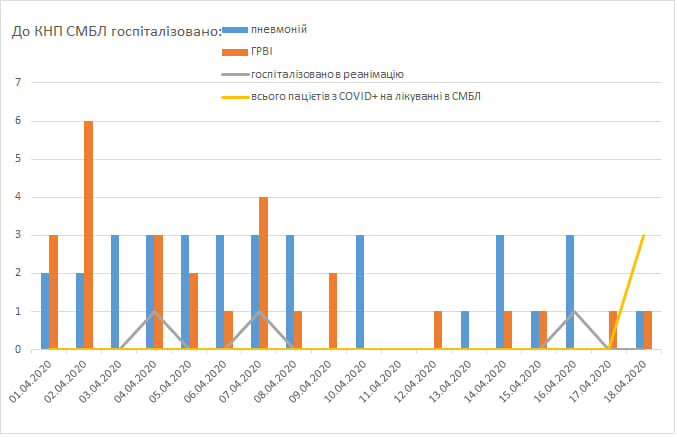Click the y-axis value label 7

pyautogui.click(x=16, y=83)
